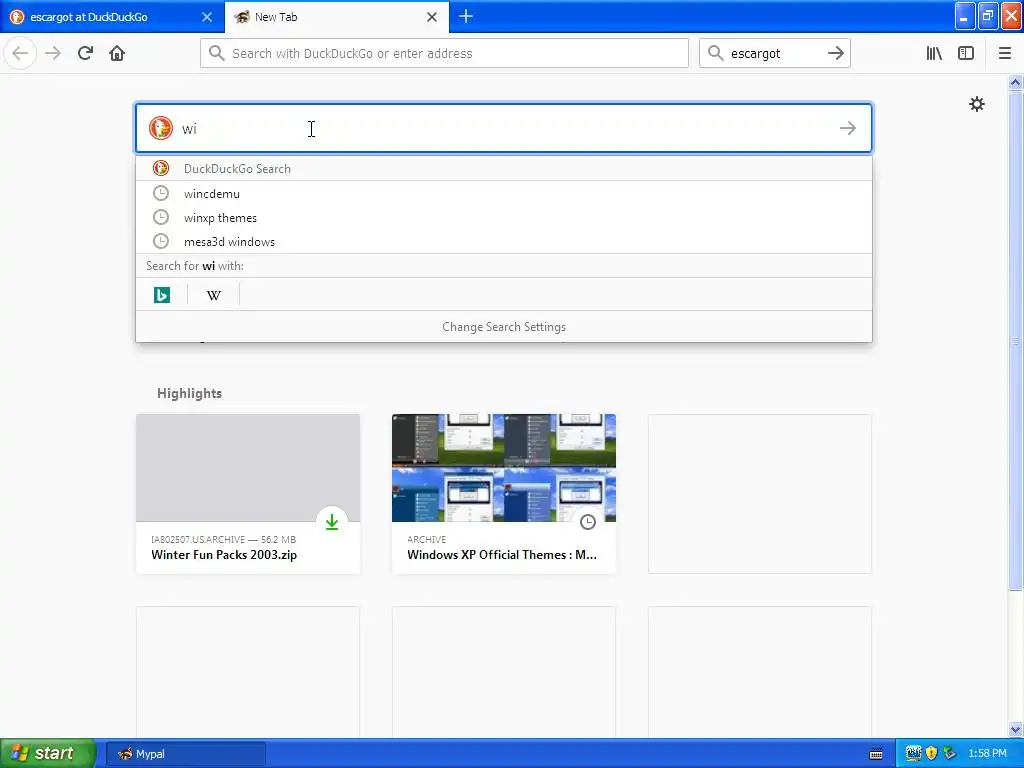The height and width of the screenshot is (768, 1024).
Task: Focus the address bar field
Action: tap(444, 53)
